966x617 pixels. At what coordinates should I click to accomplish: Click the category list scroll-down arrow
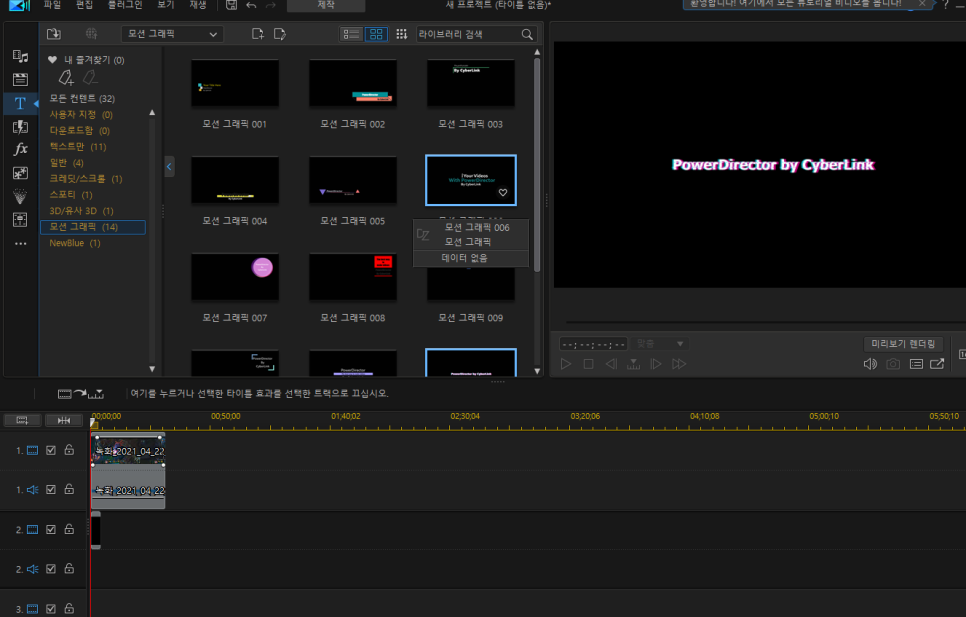(x=152, y=369)
